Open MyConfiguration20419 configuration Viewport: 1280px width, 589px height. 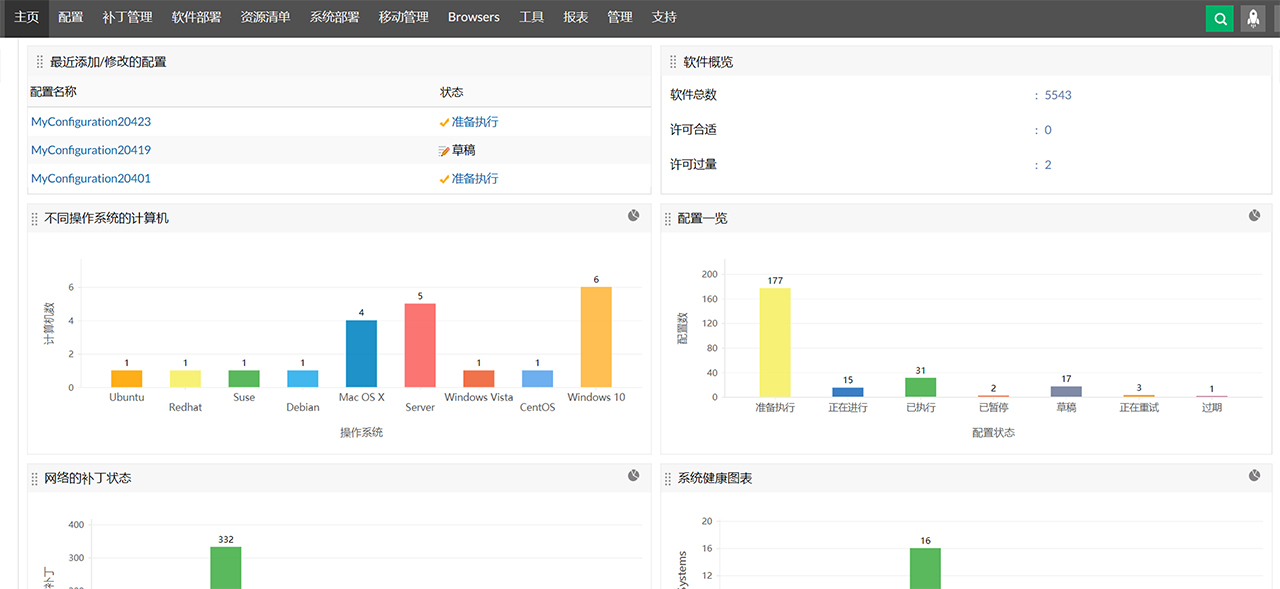point(91,150)
